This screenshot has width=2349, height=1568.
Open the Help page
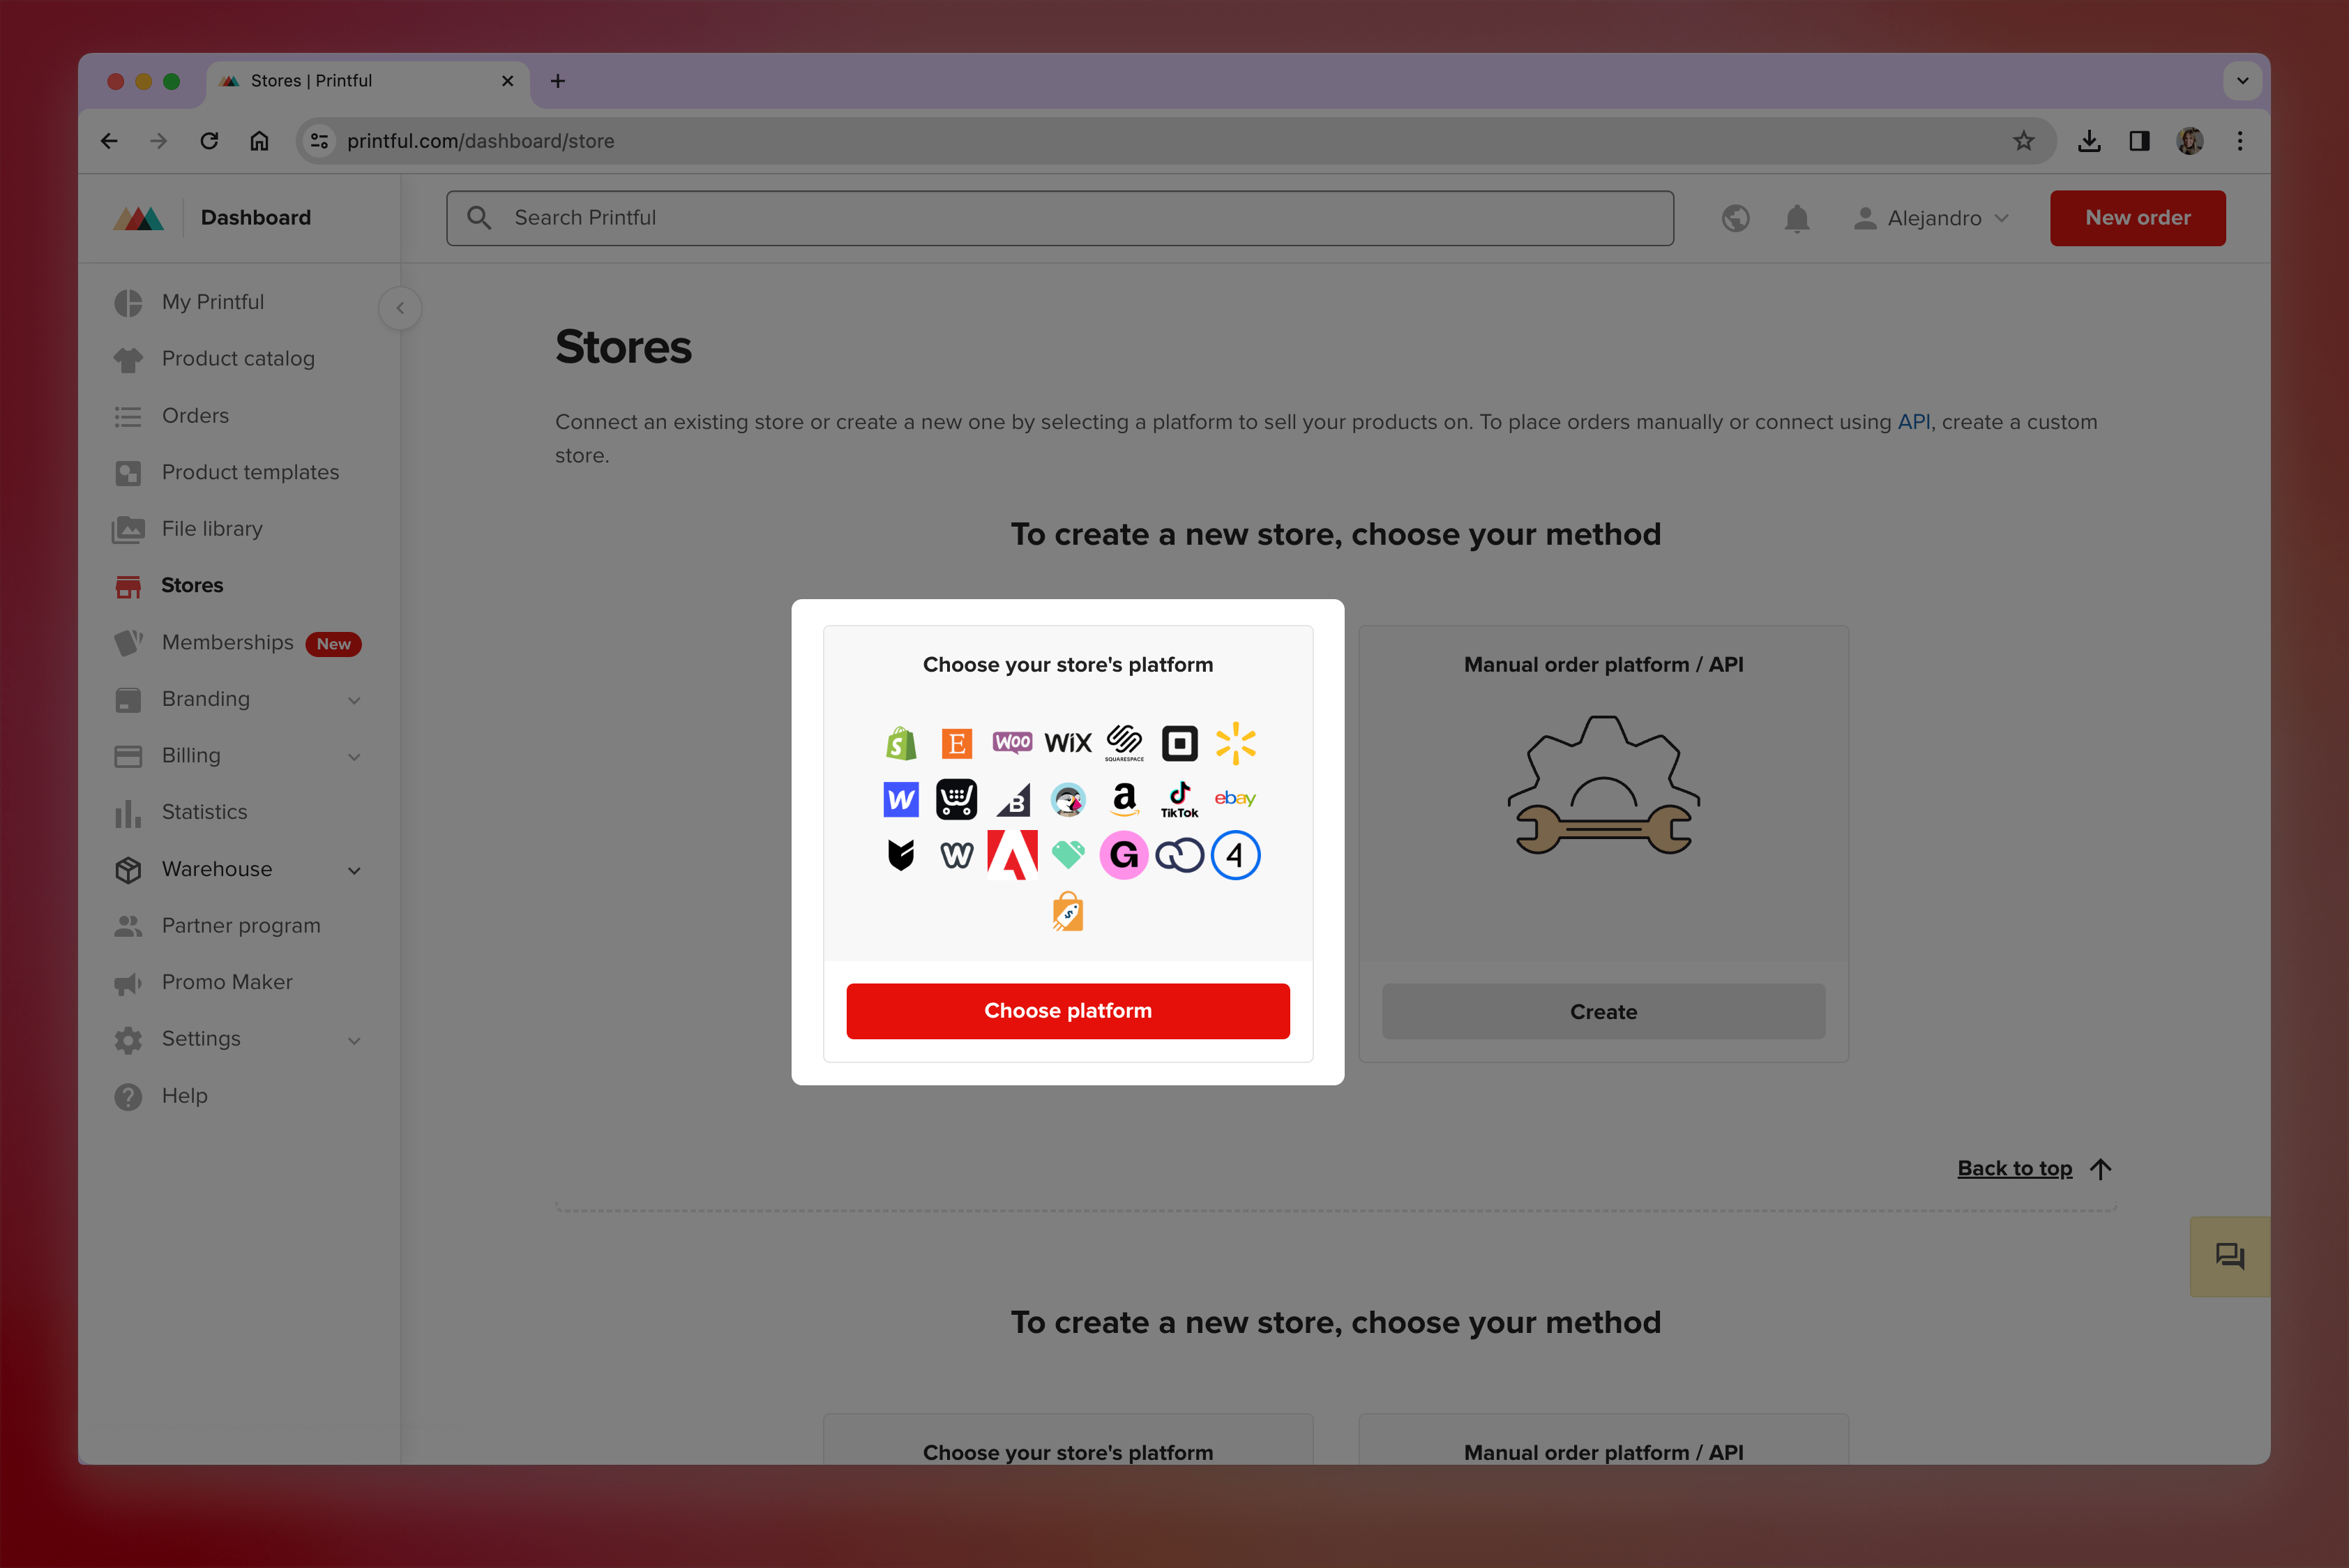(185, 1095)
